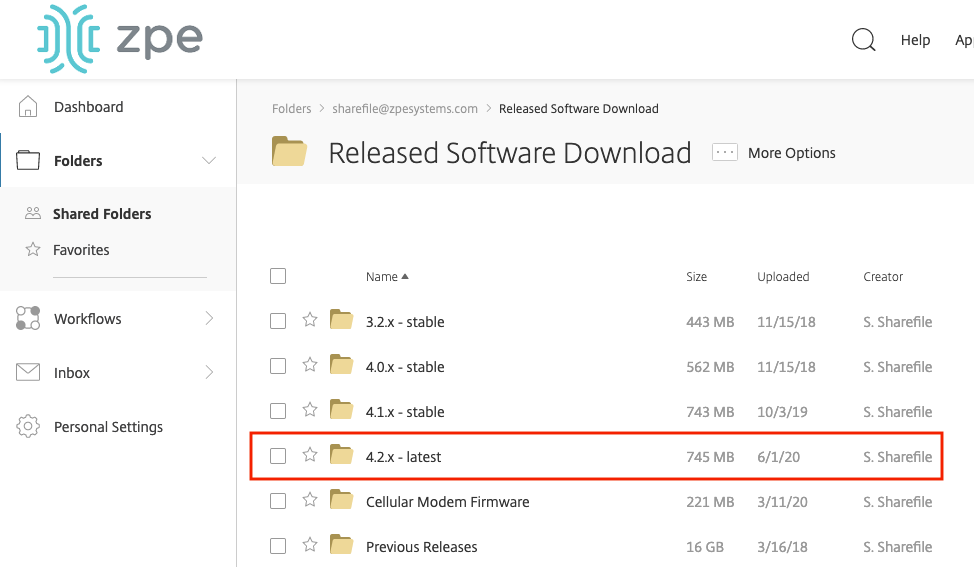Select Folders in the sidebar

tap(78, 161)
